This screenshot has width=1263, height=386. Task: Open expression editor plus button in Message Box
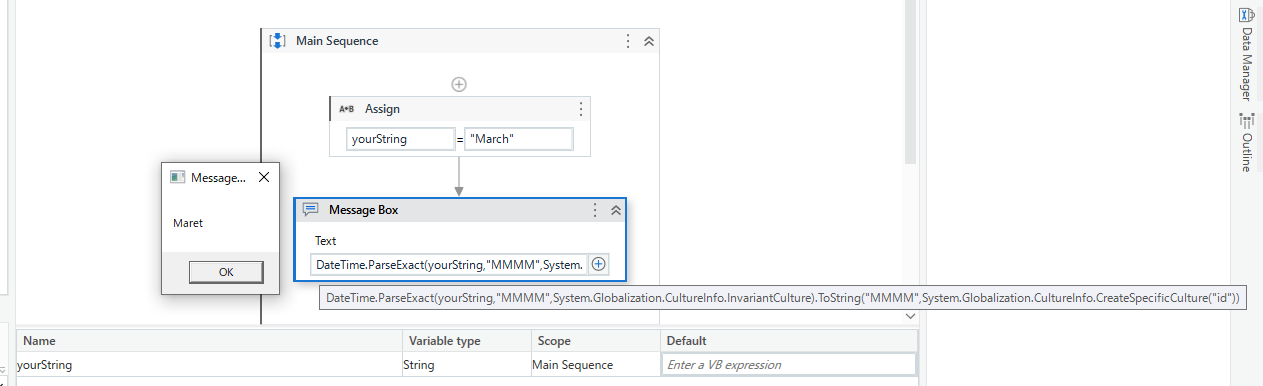(x=599, y=264)
